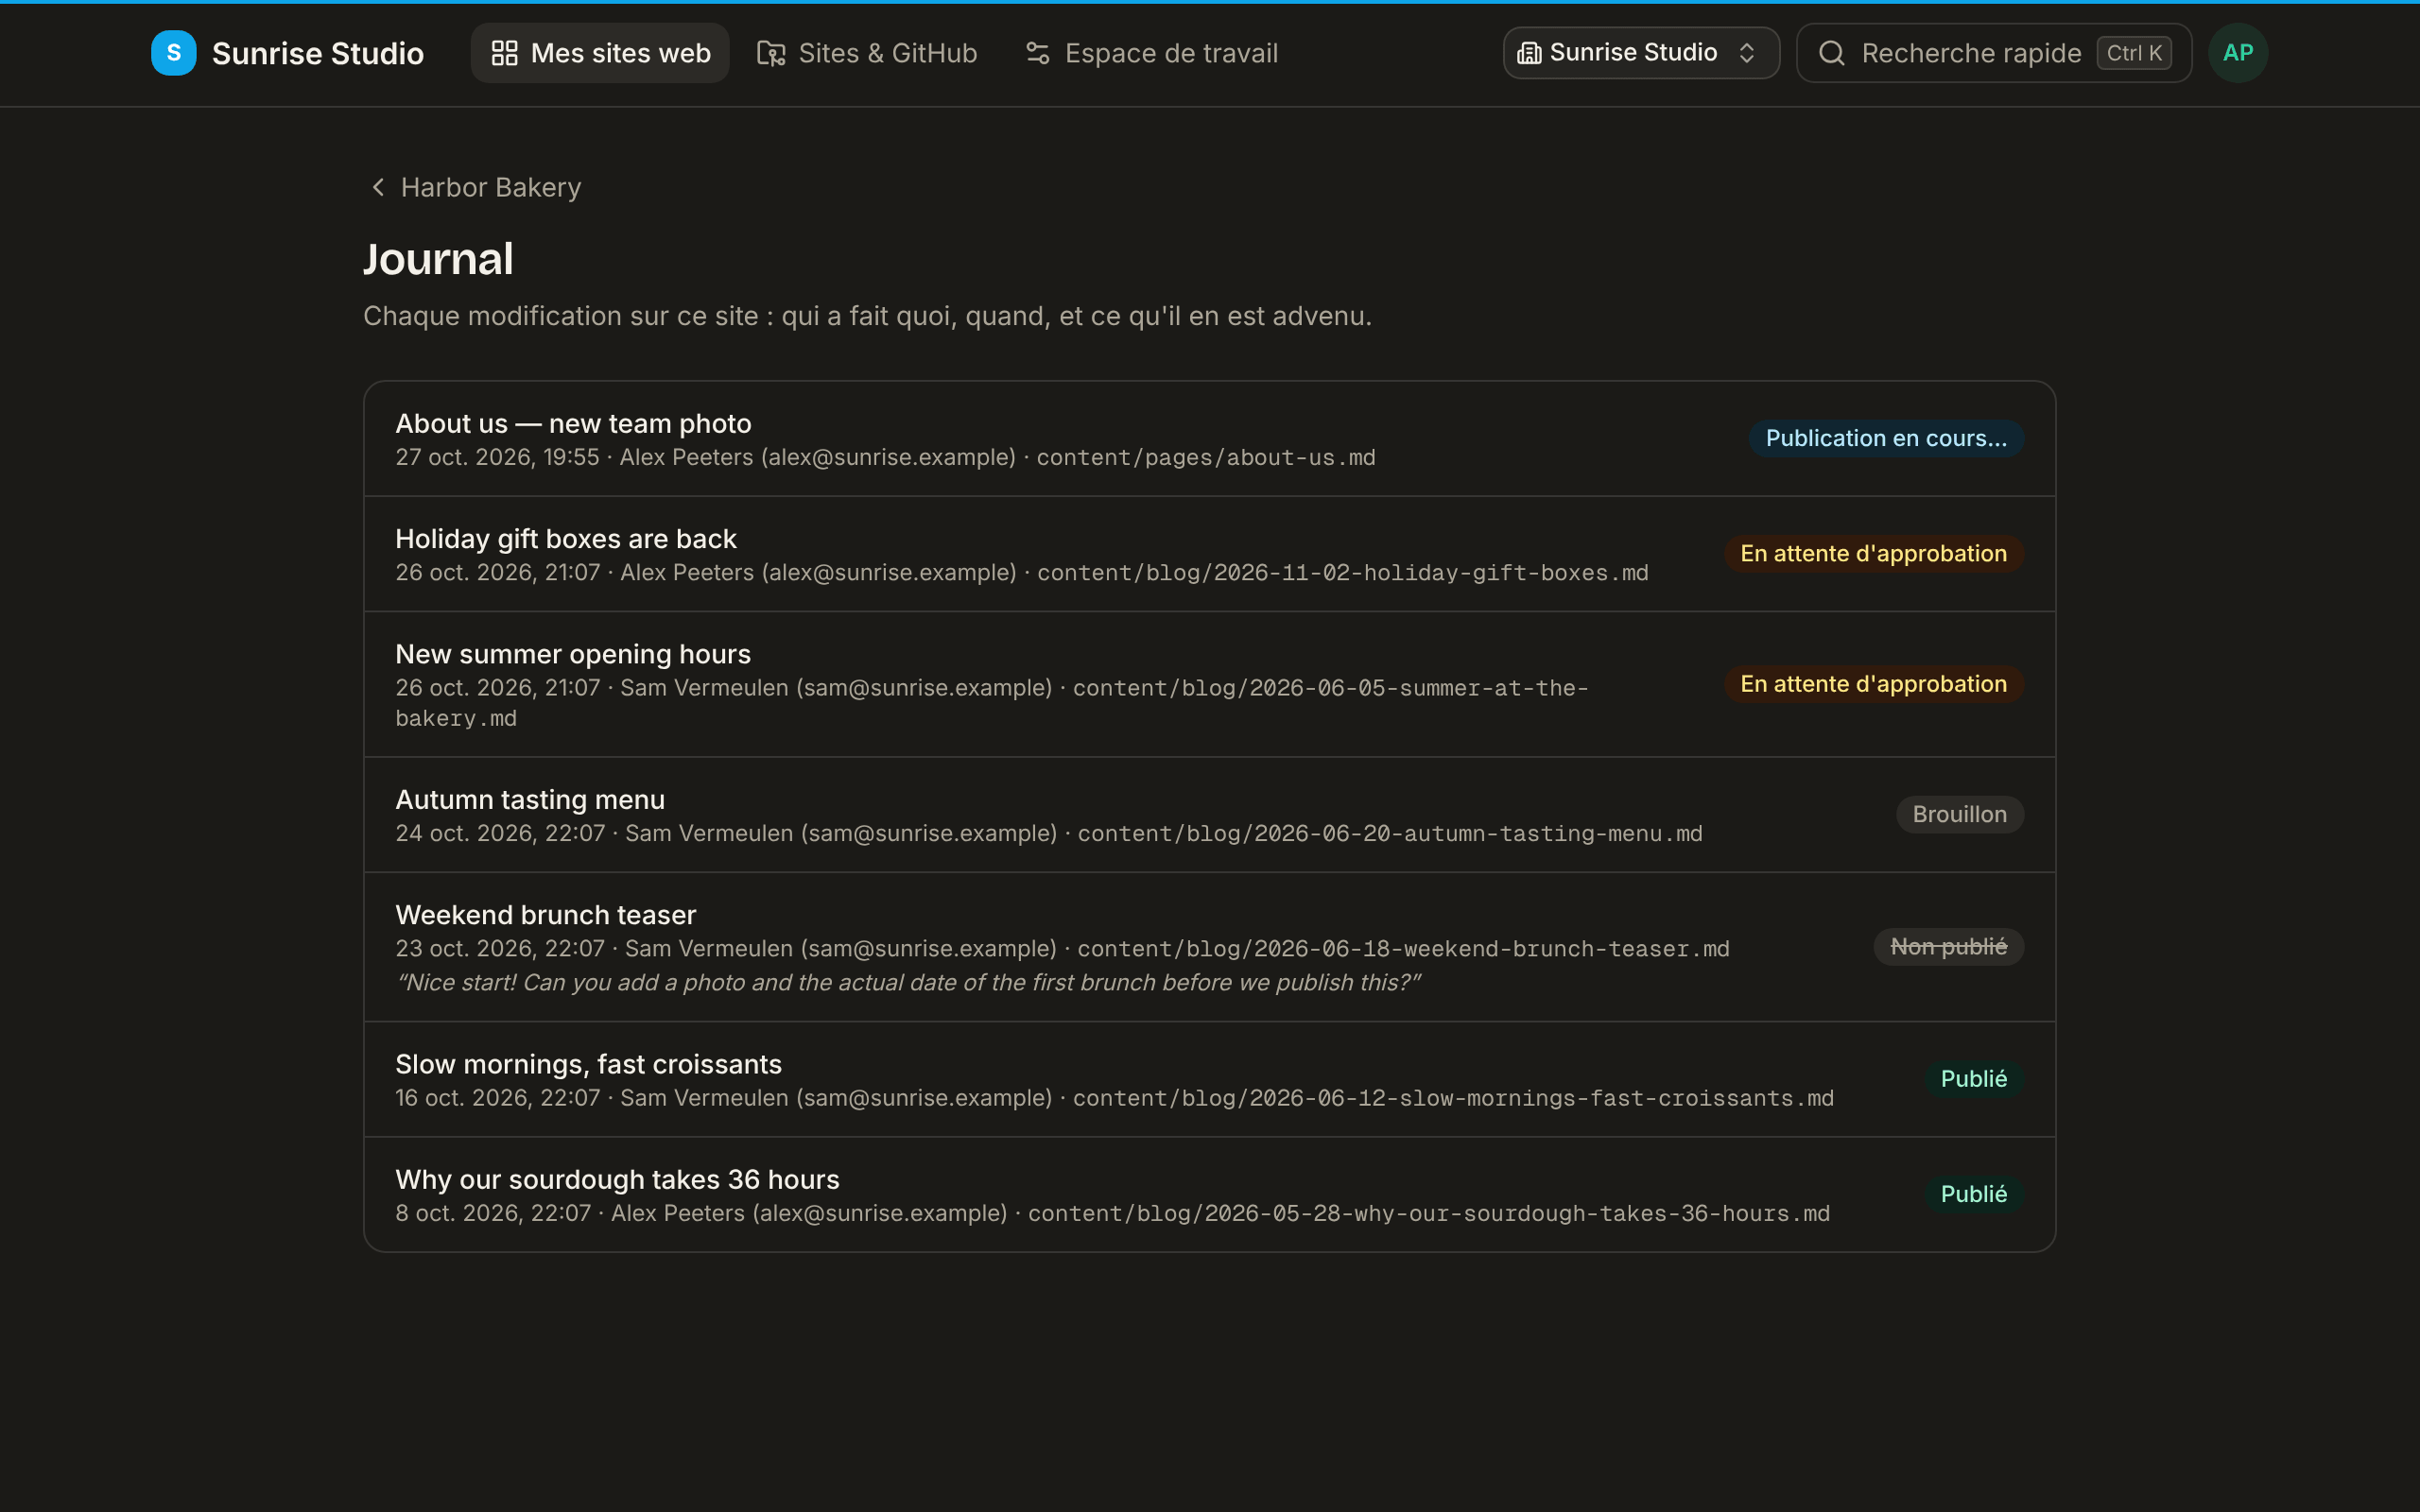The image size is (2420, 1512).
Task: Click the magnifier search icon
Action: click(1831, 53)
